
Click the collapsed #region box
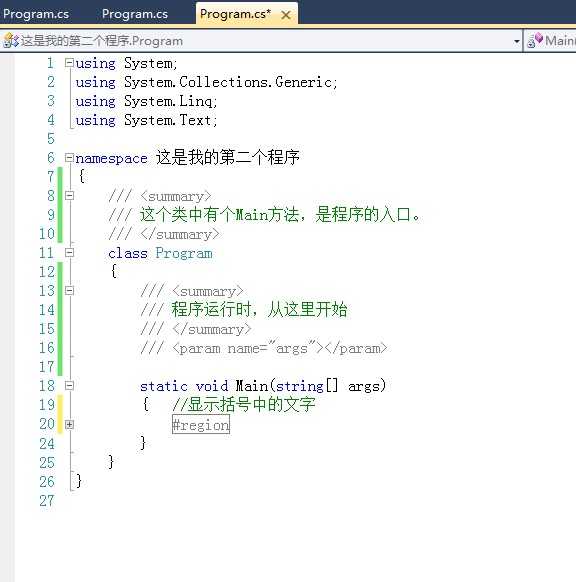coord(201,424)
